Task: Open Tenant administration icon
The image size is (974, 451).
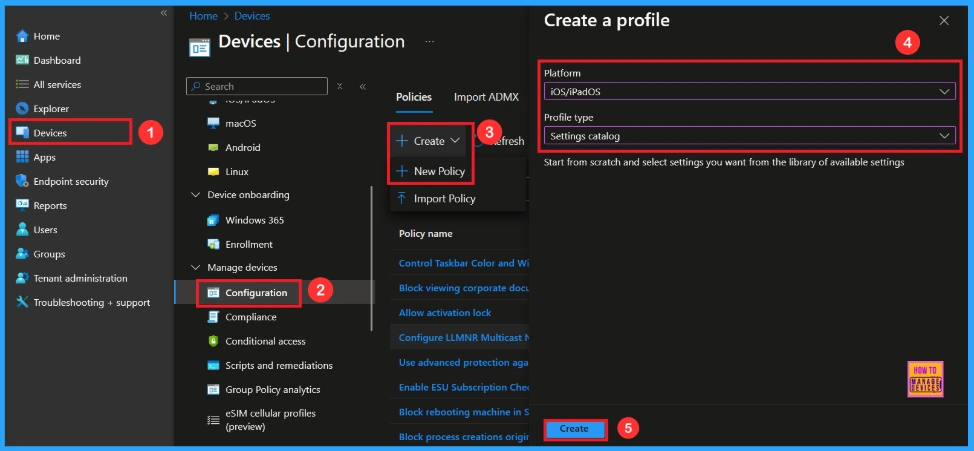Action: pyautogui.click(x=22, y=278)
